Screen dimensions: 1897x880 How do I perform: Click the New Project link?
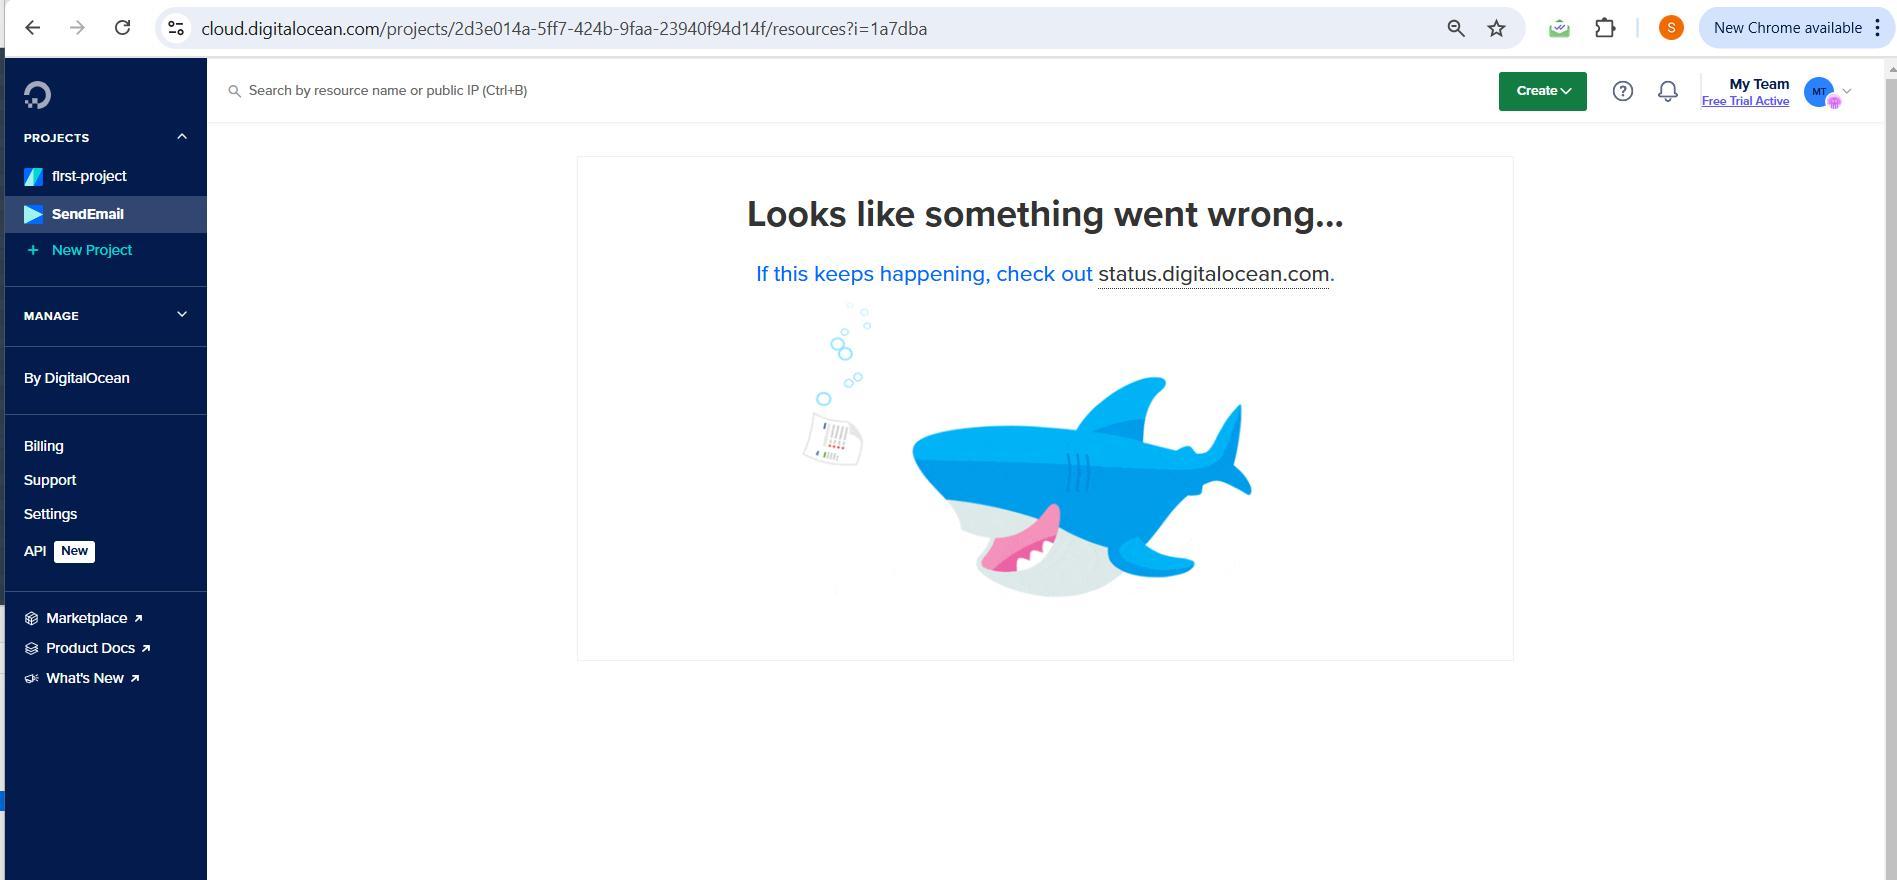point(92,250)
